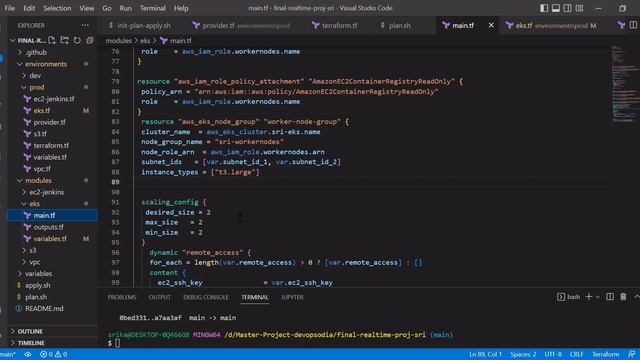Screen dimensions: 640x360
Task: Maximize the panel with chevron up
Action: pos(636,297)
